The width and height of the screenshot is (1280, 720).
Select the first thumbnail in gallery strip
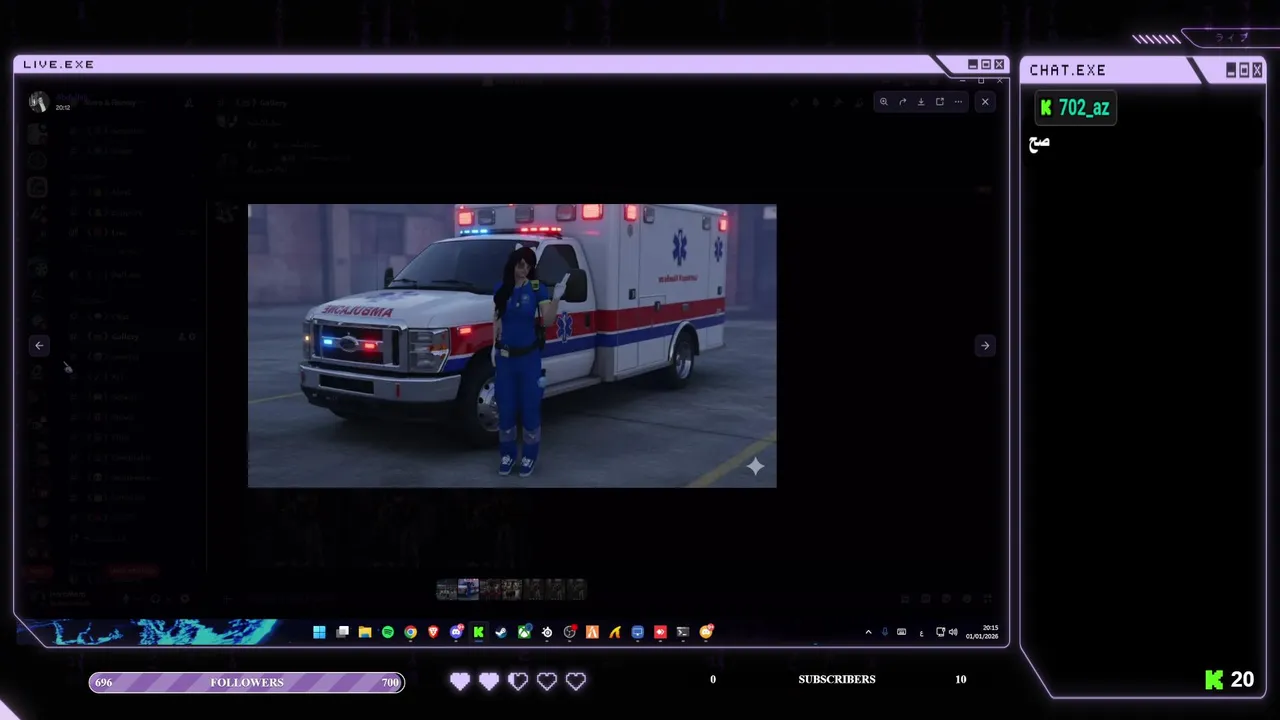[447, 589]
